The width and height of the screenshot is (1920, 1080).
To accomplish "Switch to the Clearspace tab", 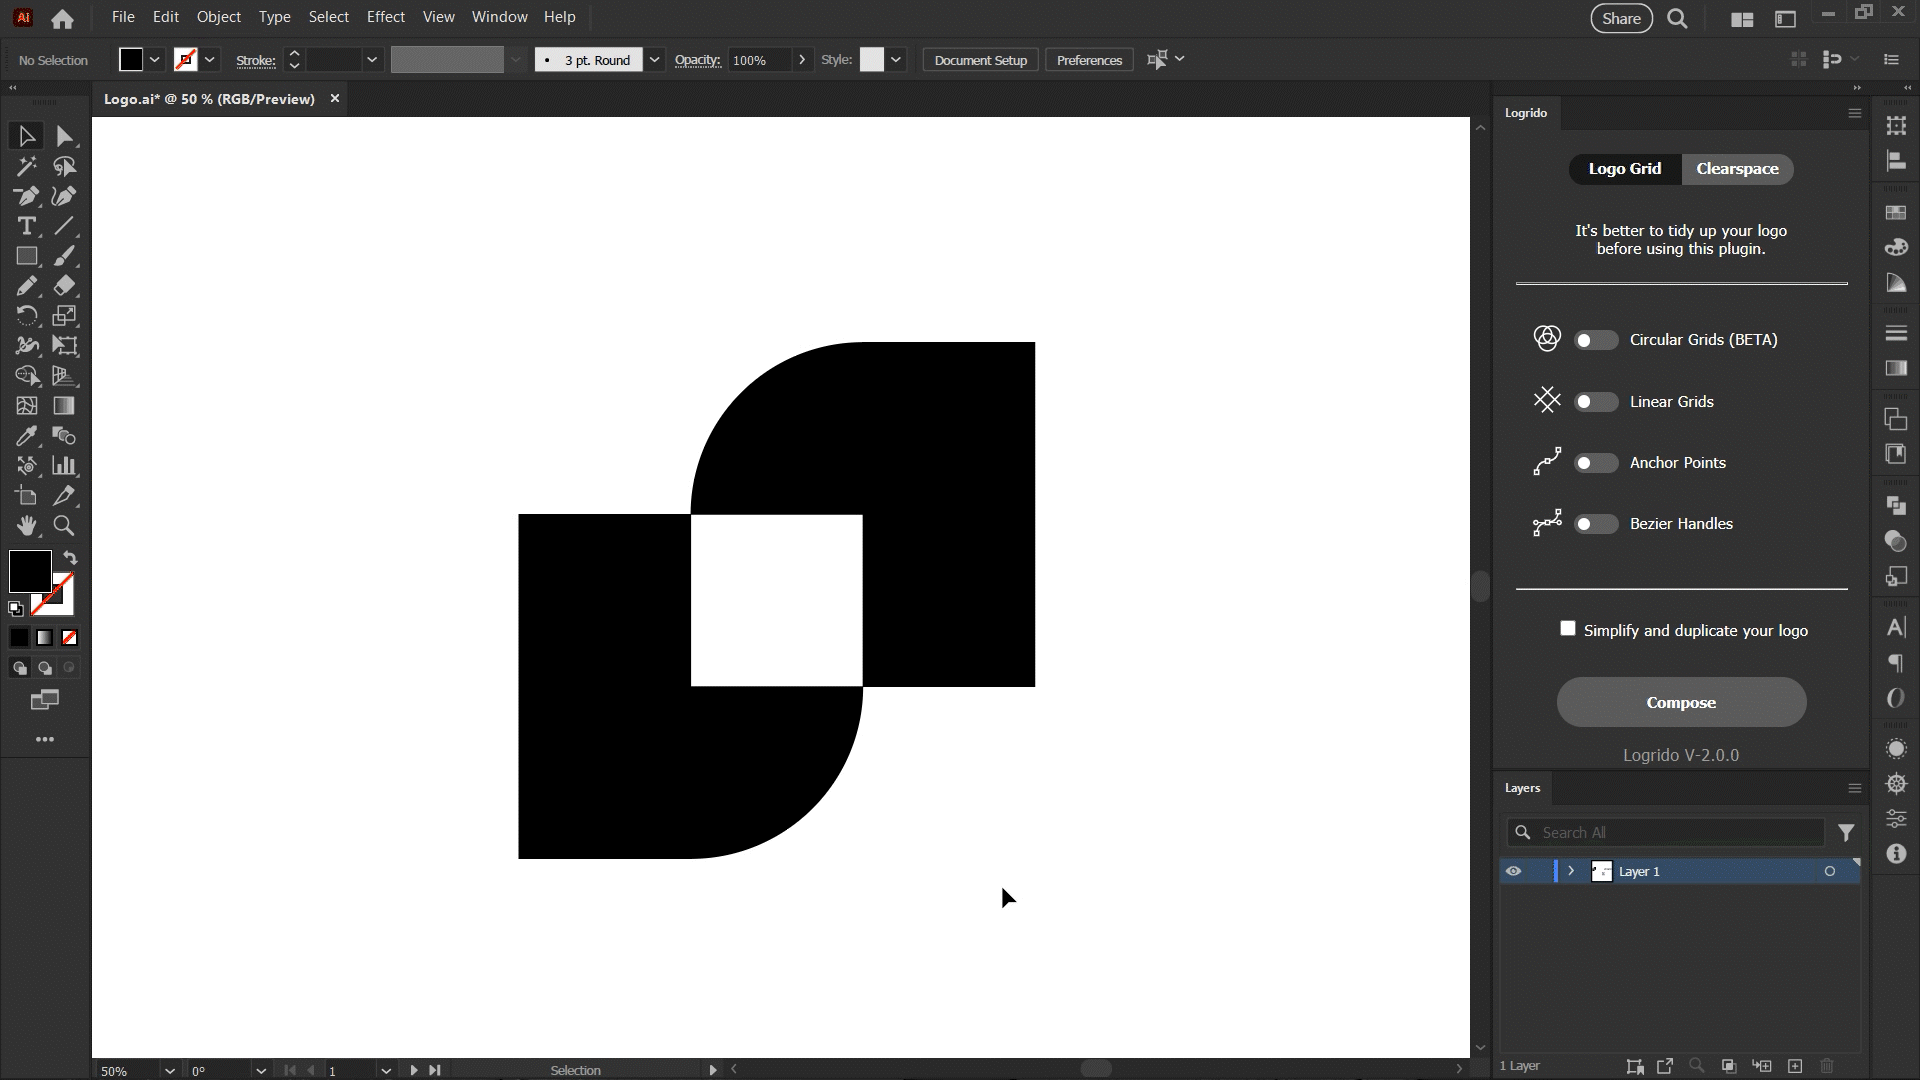I will coord(1737,169).
